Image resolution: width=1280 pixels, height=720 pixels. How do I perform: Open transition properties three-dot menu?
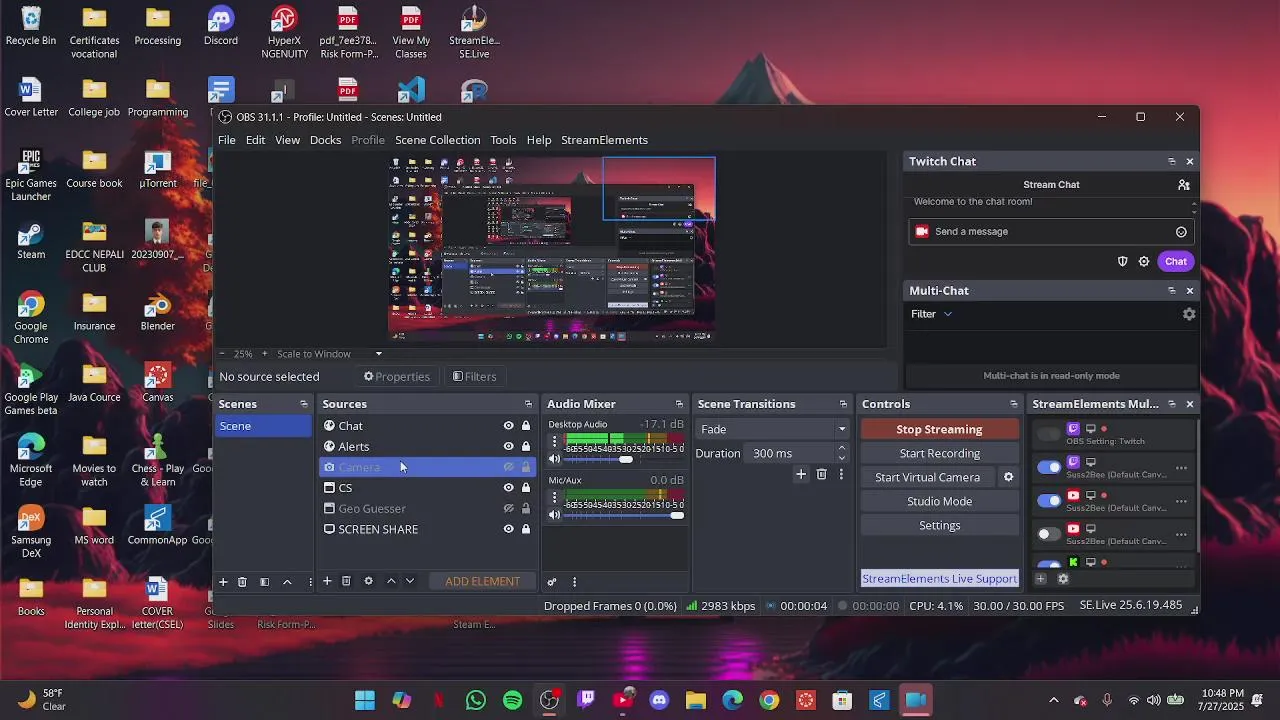coord(841,475)
